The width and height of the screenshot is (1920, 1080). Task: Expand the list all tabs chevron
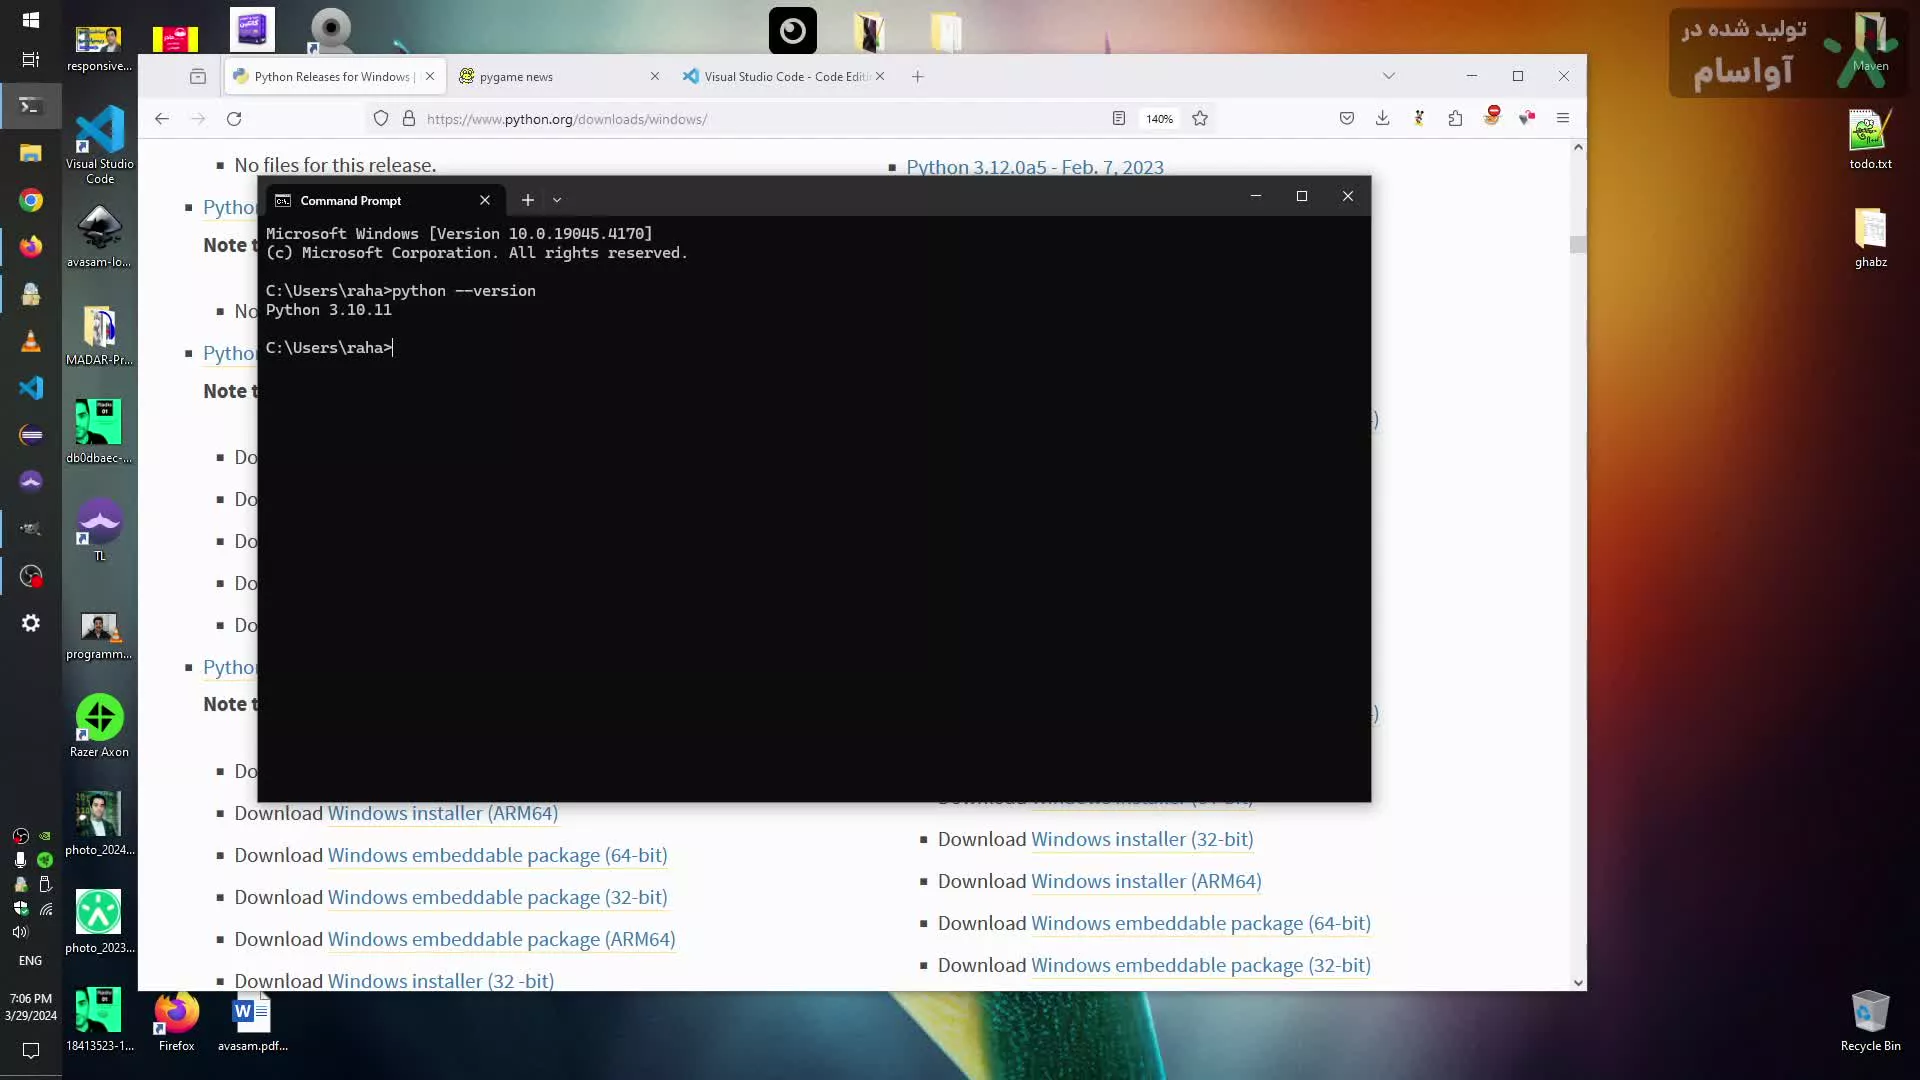pos(1389,76)
